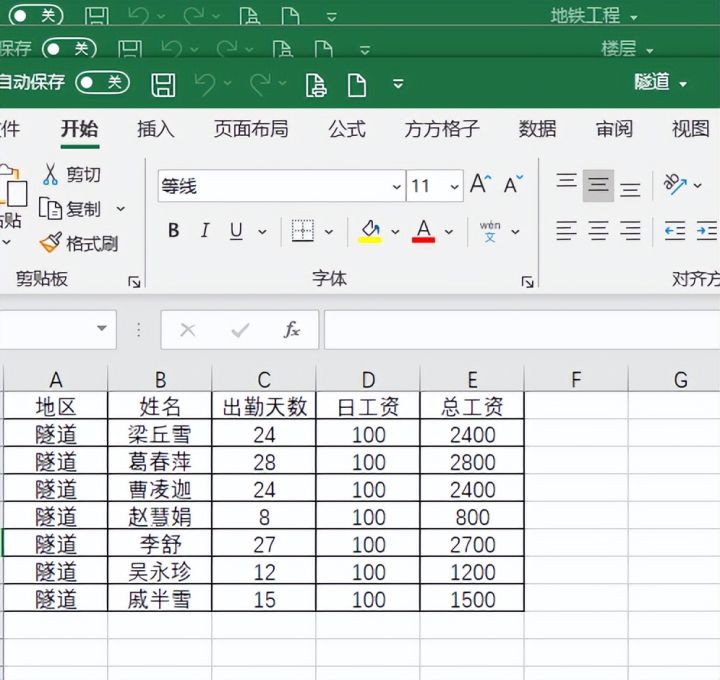Switch to 开始 ribbon tab
This screenshot has height=680, width=720.
pos(80,129)
